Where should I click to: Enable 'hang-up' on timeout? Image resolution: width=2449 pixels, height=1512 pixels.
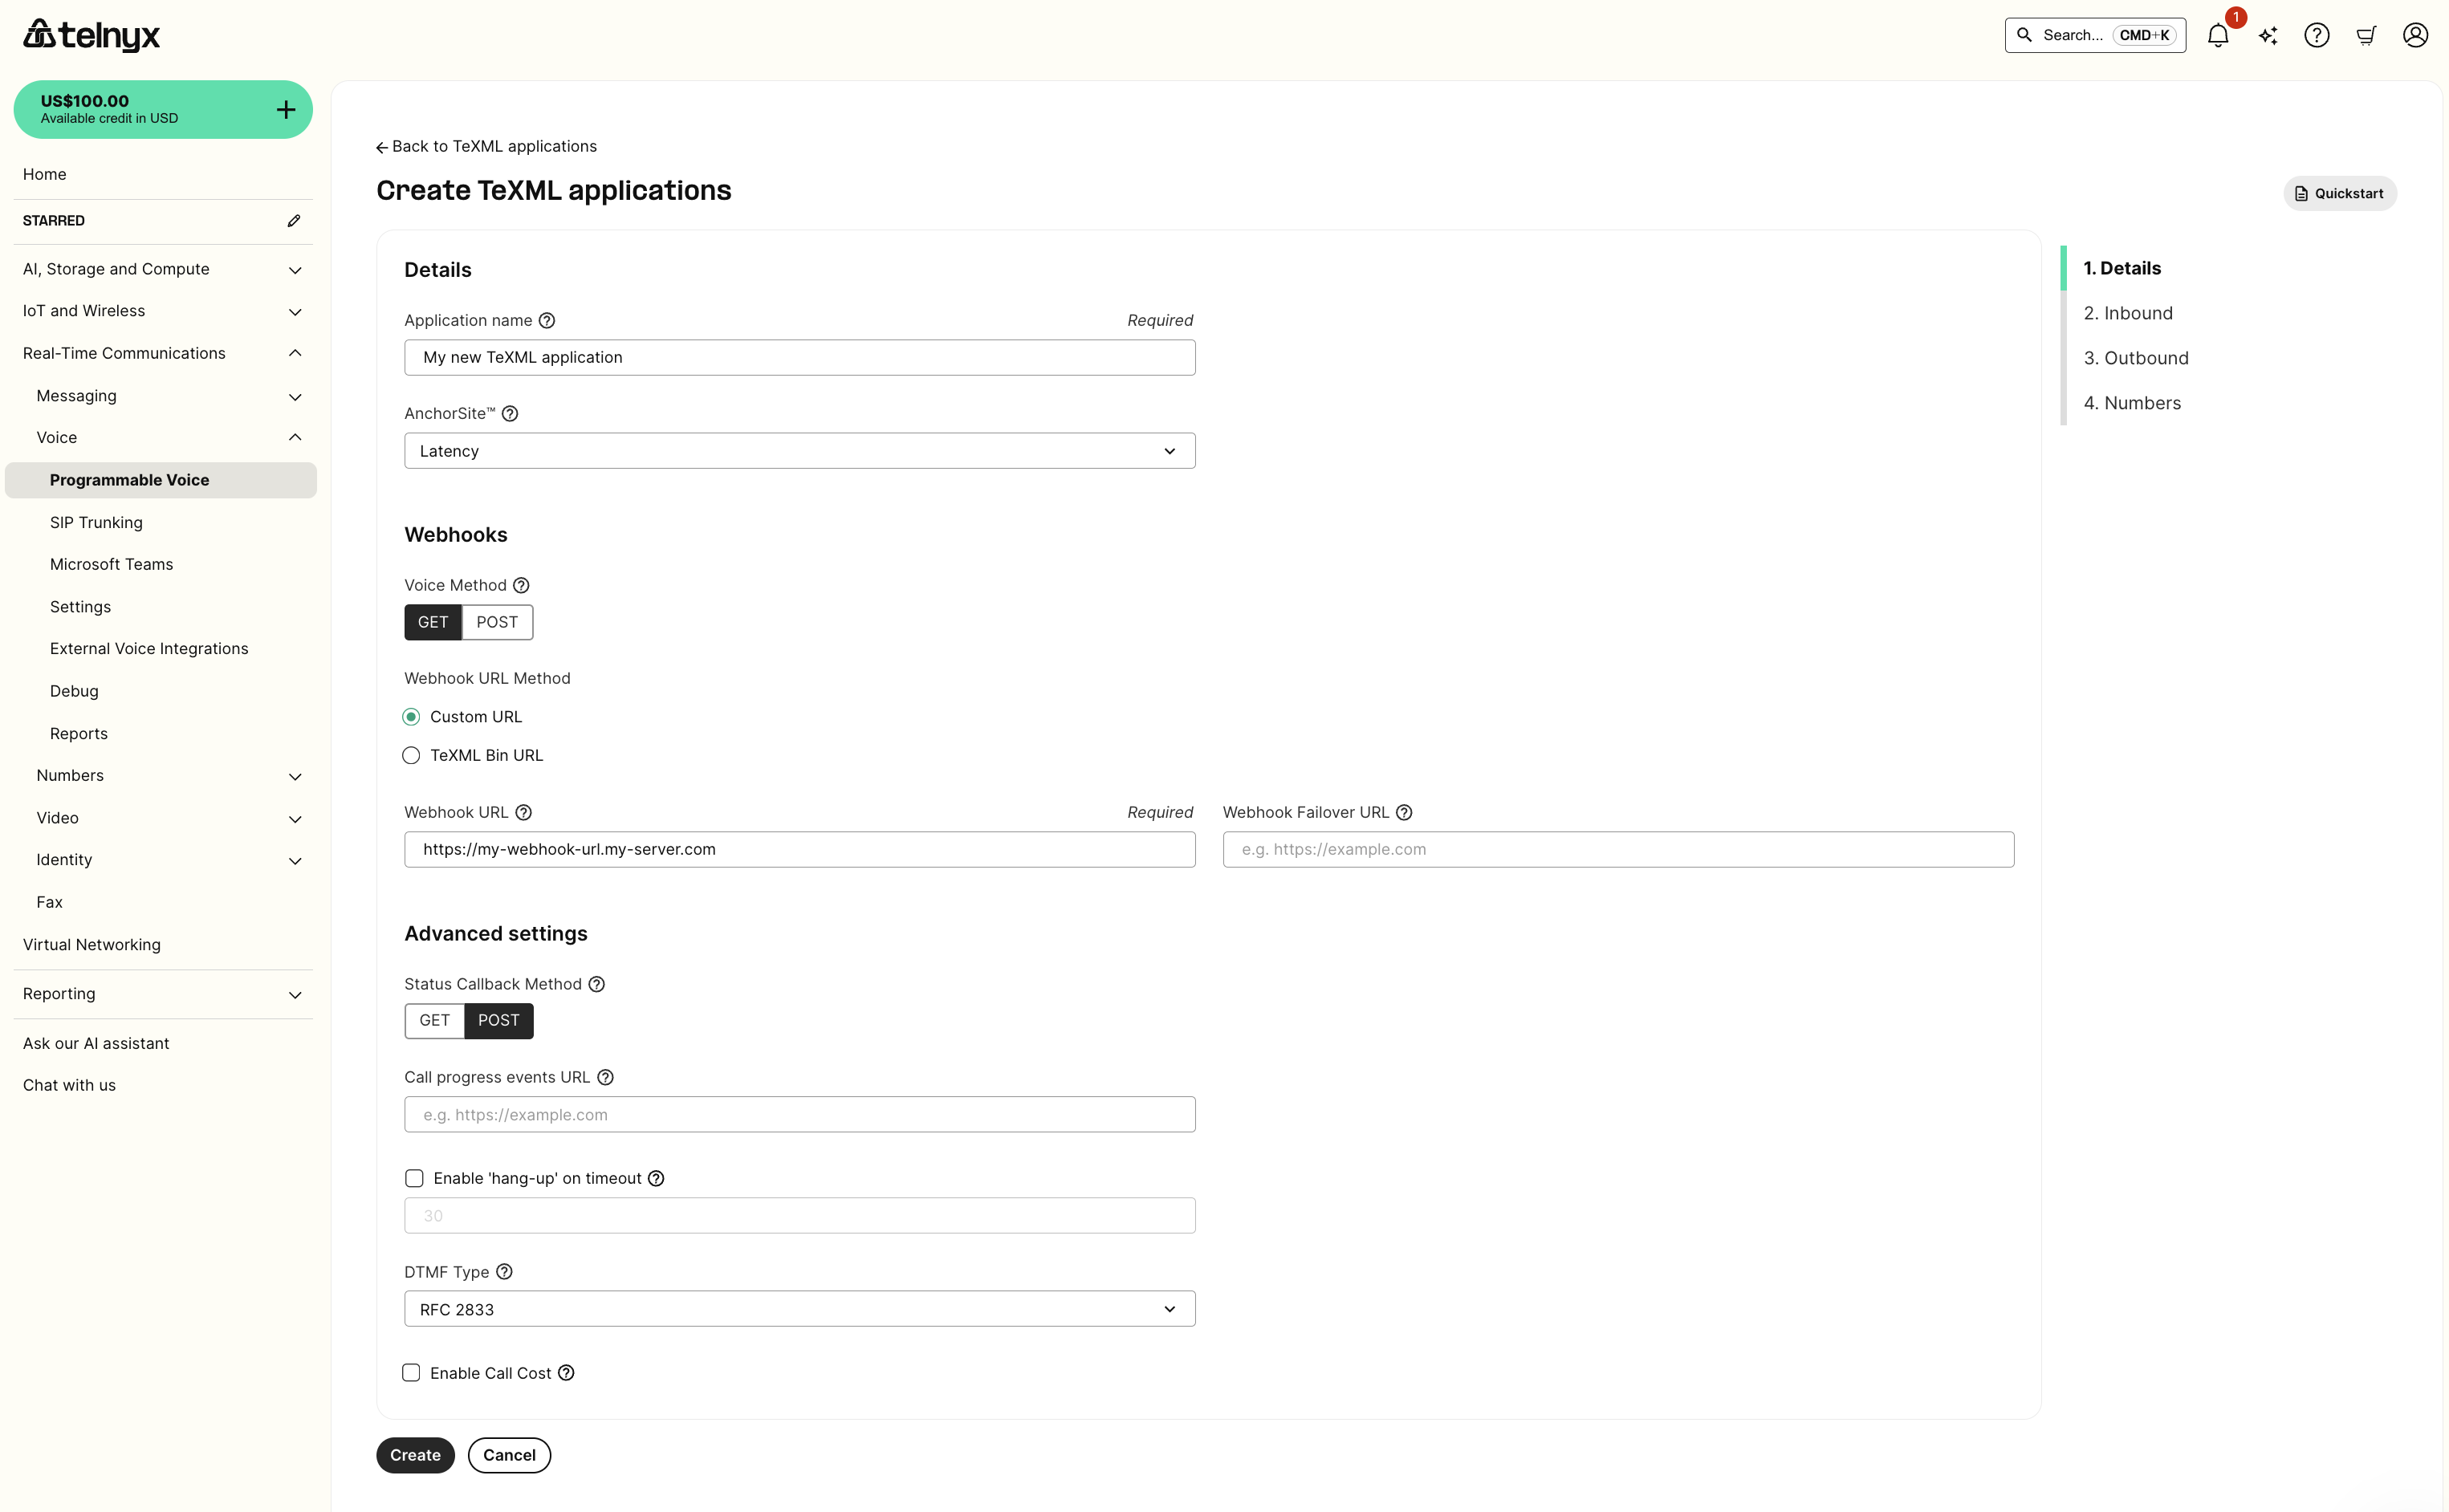[x=413, y=1178]
